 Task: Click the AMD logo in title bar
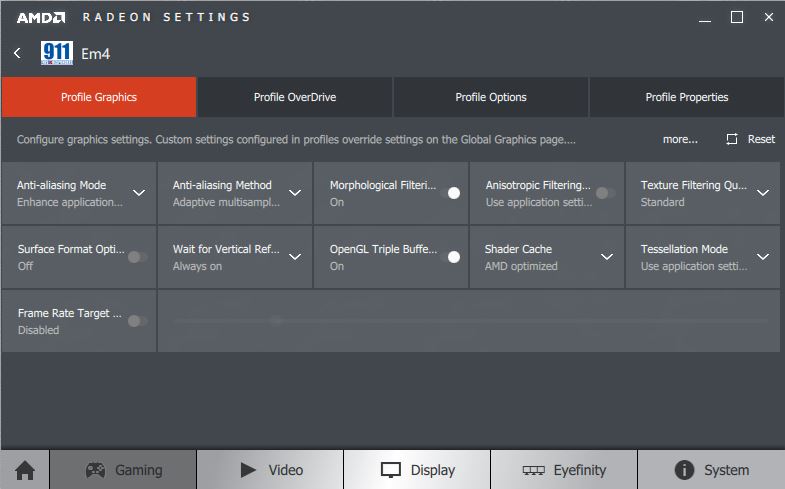41,18
